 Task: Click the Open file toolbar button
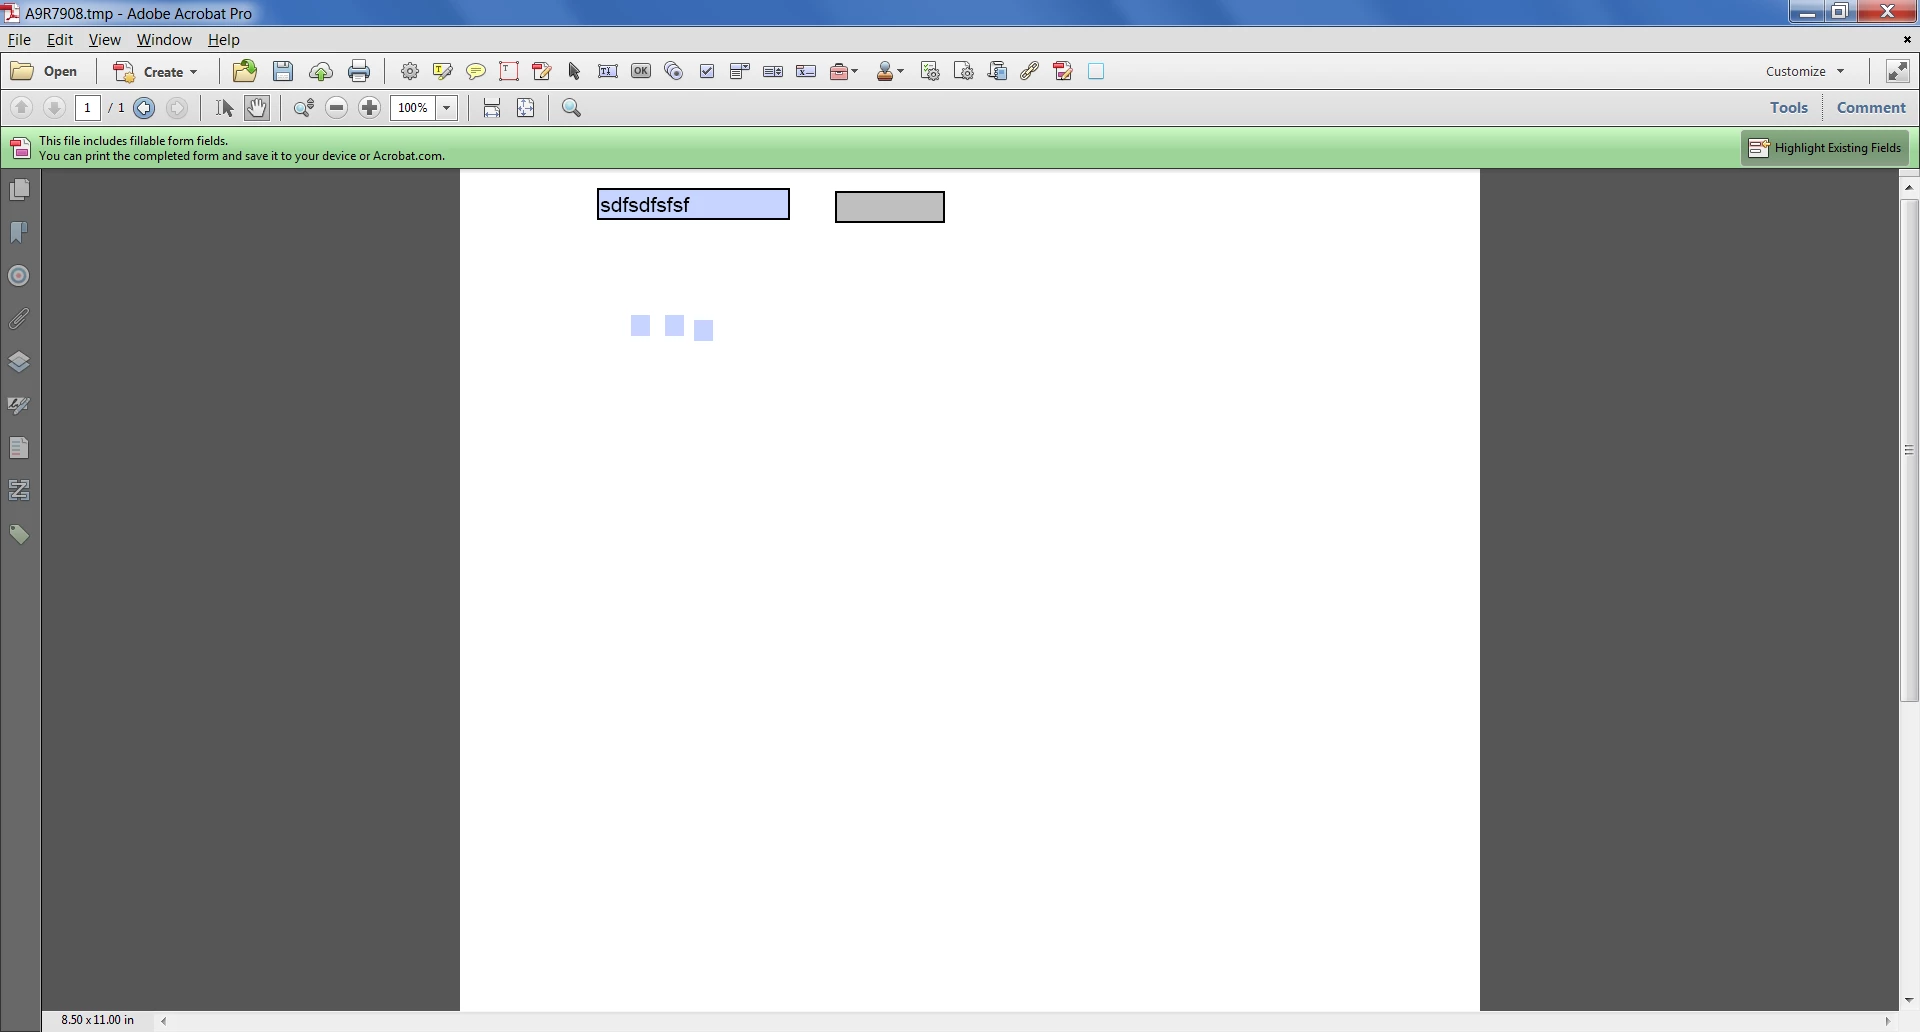(44, 71)
